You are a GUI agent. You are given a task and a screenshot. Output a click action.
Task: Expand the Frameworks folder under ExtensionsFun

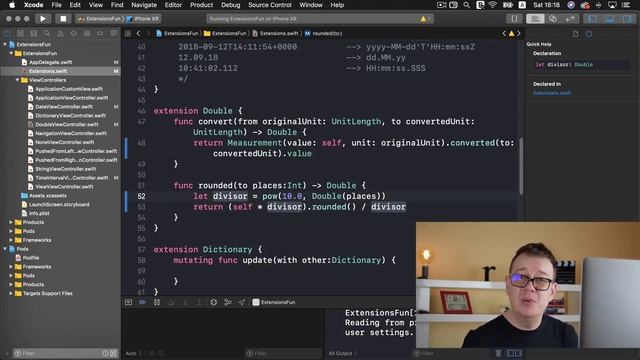point(11,240)
